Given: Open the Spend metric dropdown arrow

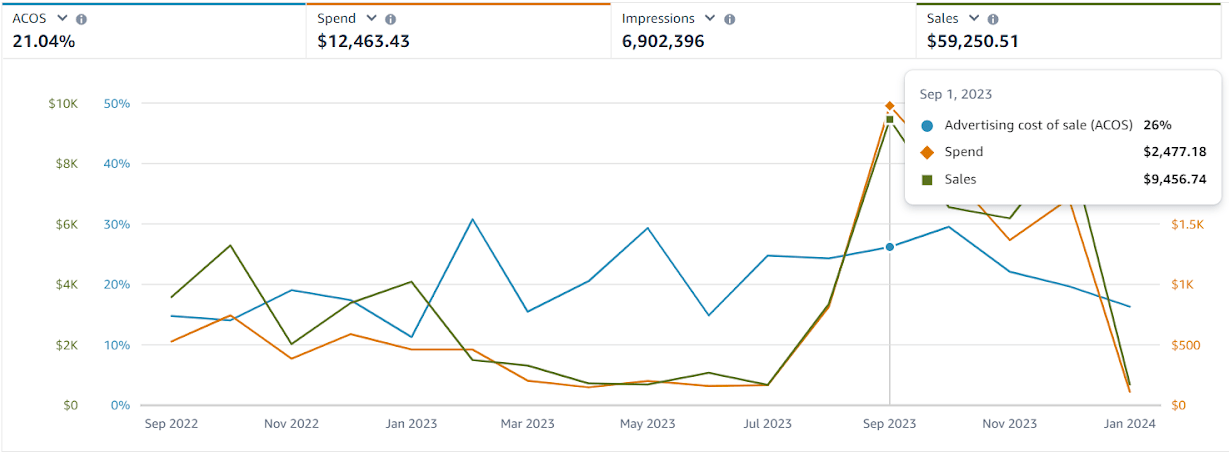Looking at the screenshot, I should click(x=372, y=18).
